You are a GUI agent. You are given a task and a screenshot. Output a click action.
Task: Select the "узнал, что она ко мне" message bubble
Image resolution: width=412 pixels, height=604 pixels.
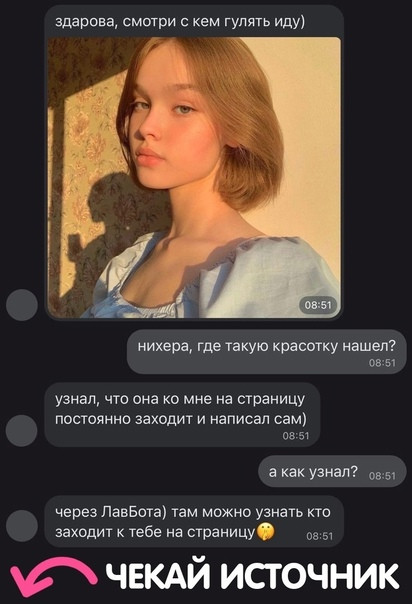182,415
